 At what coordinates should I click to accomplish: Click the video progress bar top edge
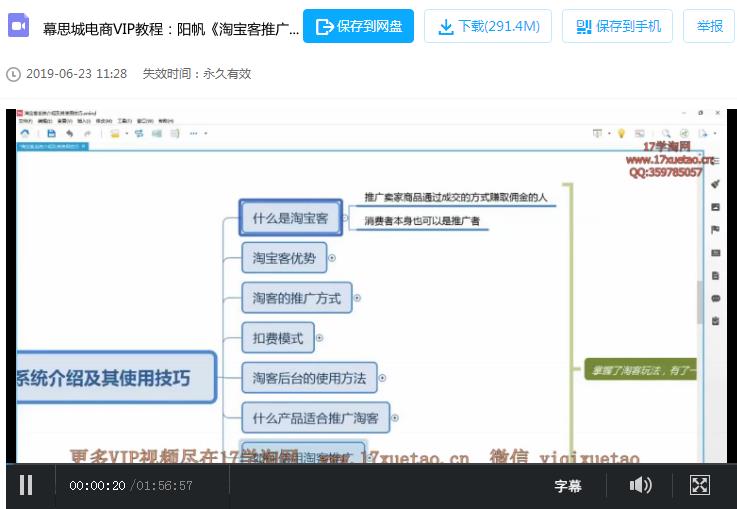(367, 464)
